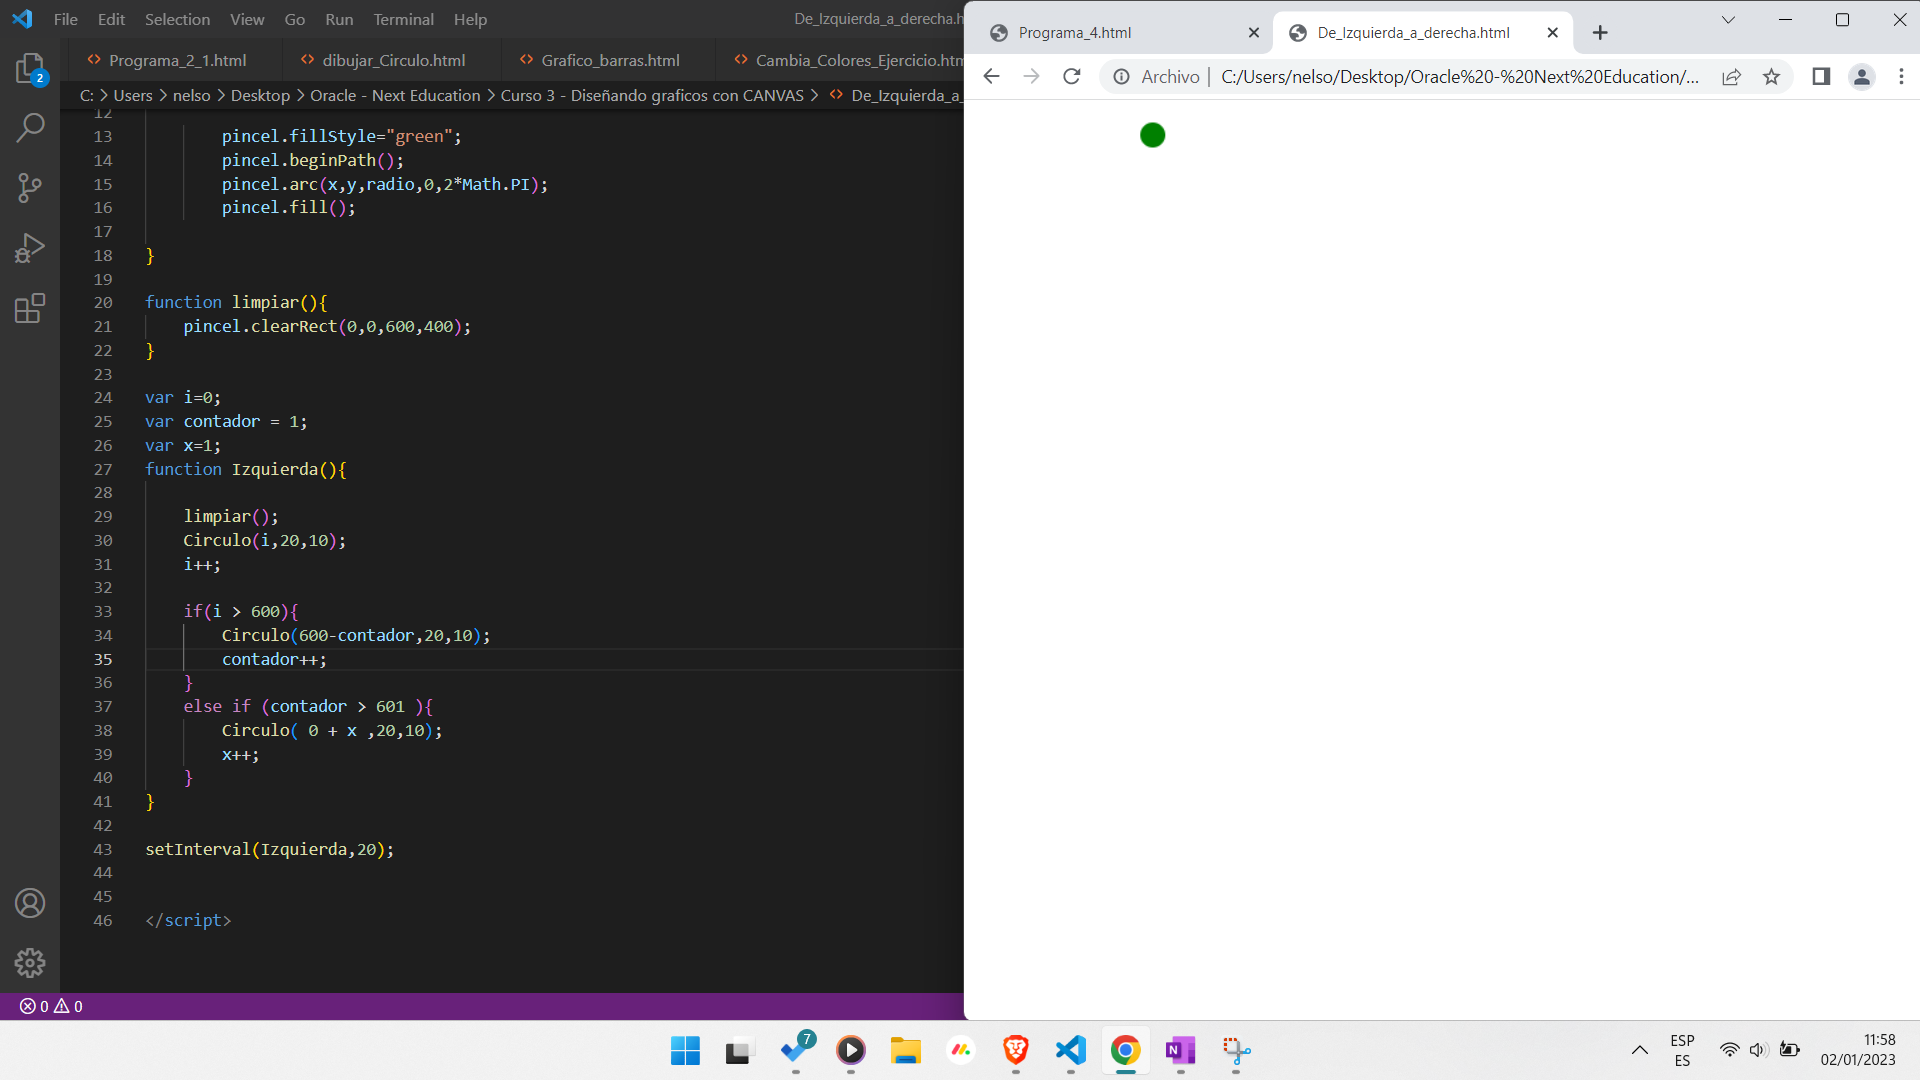The width and height of the screenshot is (1920, 1080).
Task: Open Snipping Tool from the taskbar
Action: pos(1236,1050)
